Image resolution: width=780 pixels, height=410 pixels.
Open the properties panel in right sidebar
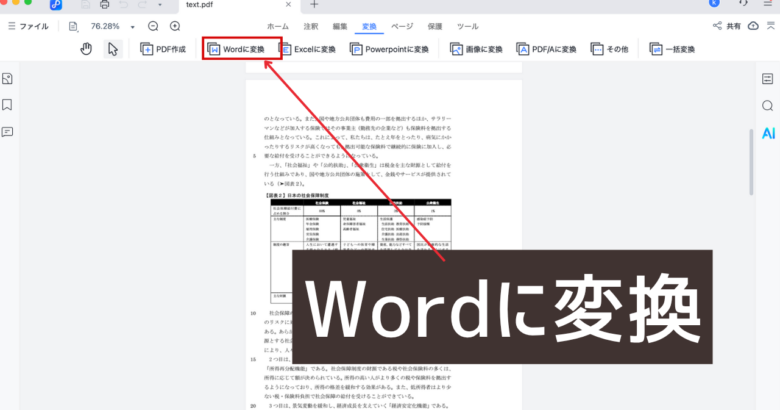tap(768, 79)
